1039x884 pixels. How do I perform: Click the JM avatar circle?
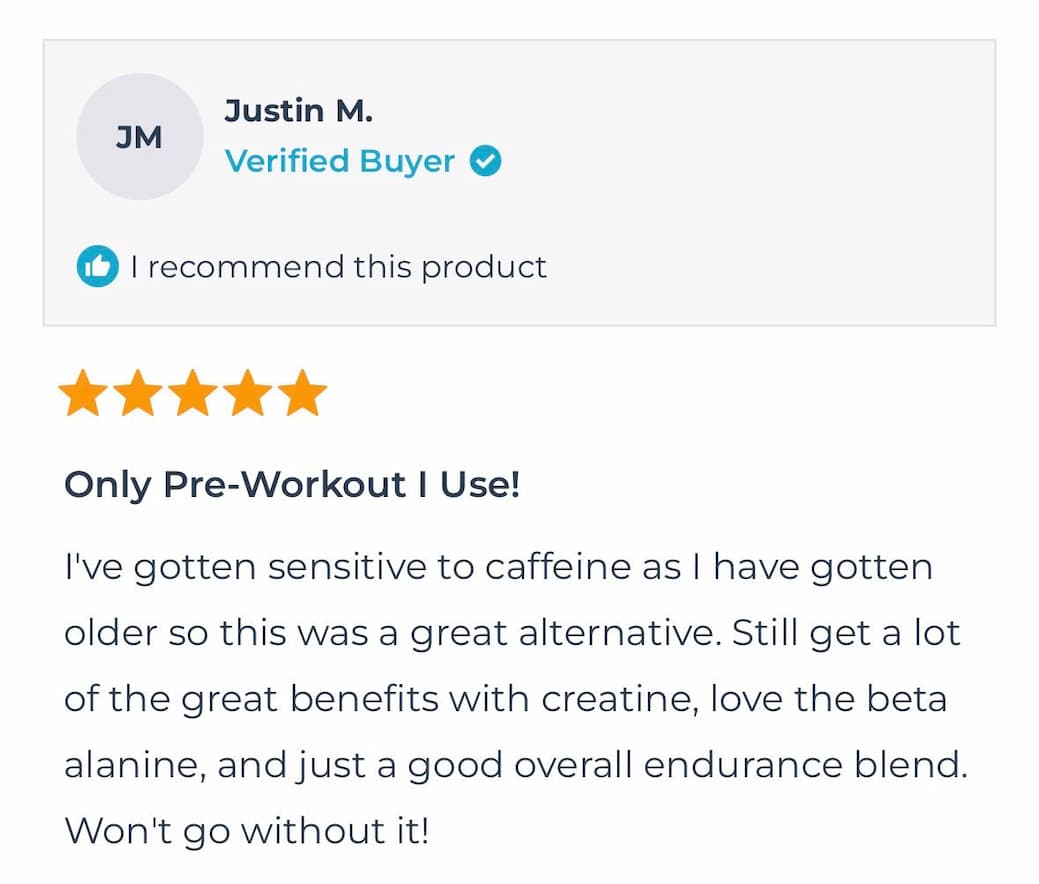pyautogui.click(x=139, y=136)
